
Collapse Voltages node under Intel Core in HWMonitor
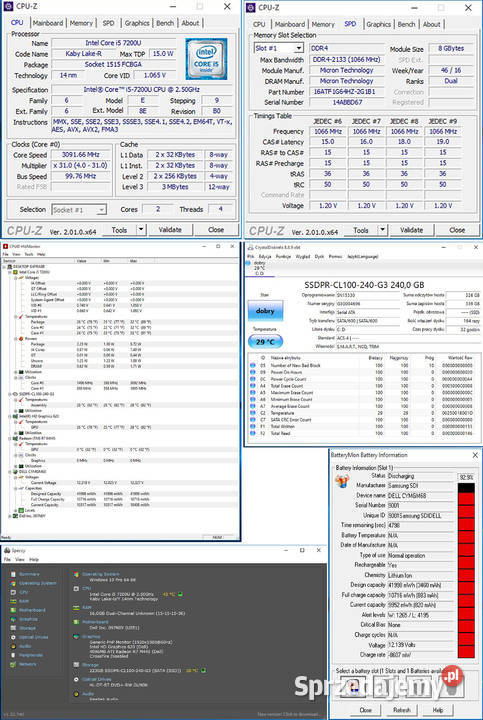16,278
